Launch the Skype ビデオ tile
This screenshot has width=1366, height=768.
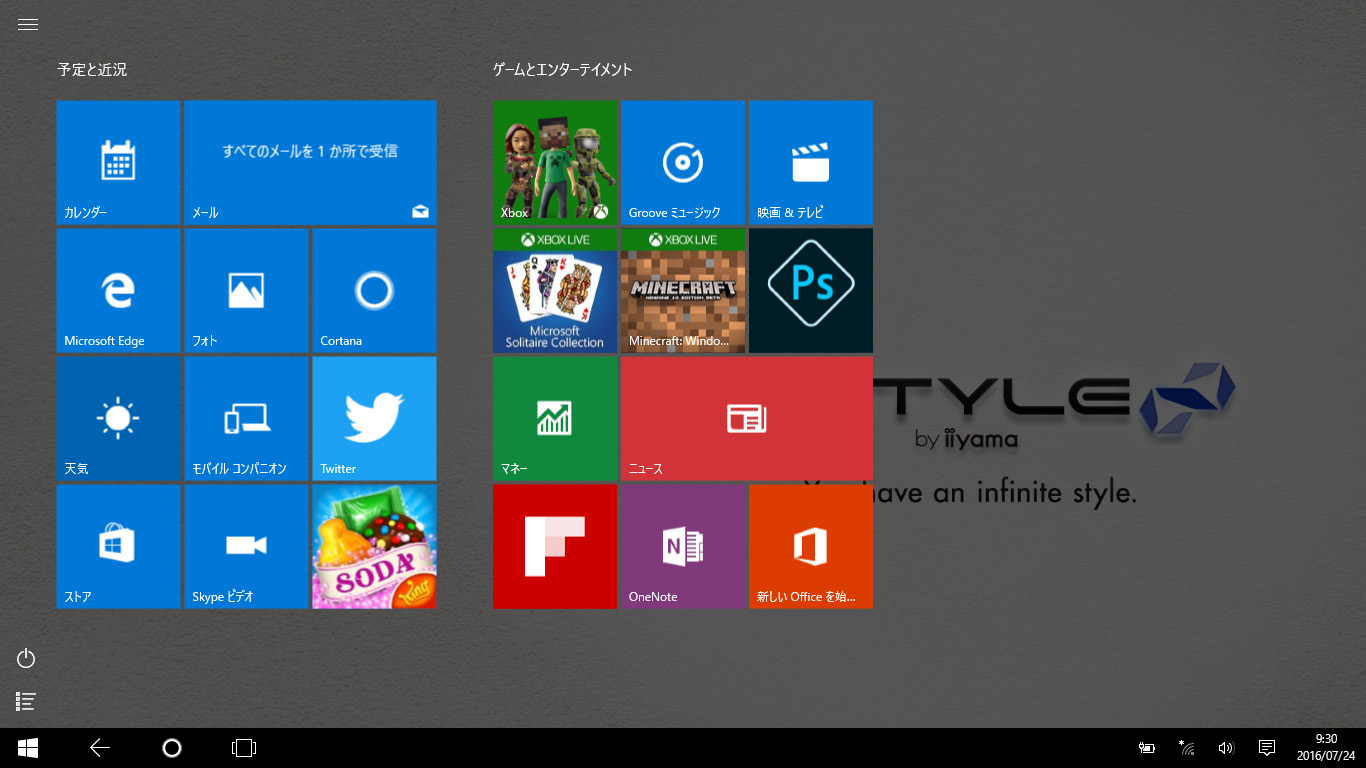tap(246, 546)
